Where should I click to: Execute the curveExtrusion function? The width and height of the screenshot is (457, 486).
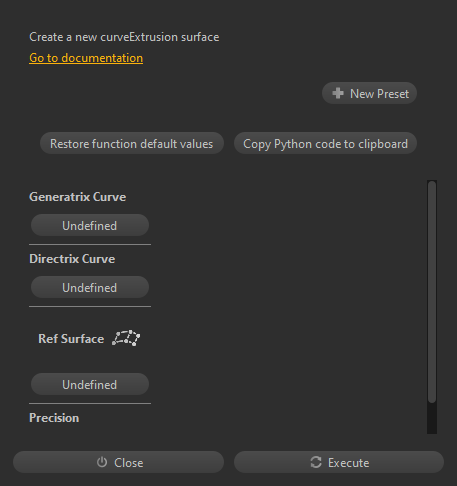coord(339,462)
